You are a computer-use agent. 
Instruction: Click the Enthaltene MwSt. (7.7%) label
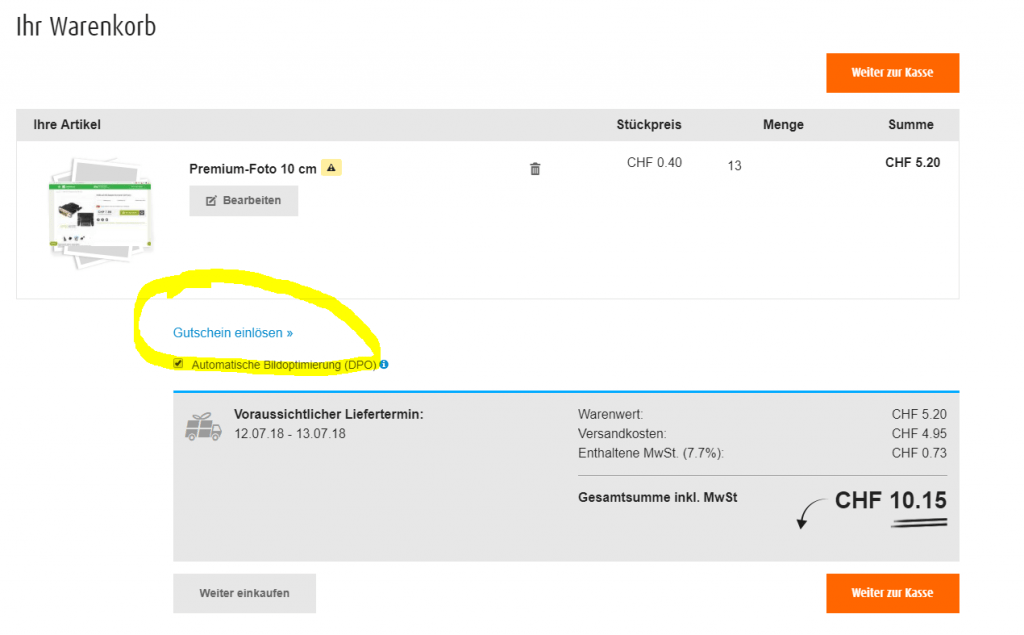tap(650, 453)
